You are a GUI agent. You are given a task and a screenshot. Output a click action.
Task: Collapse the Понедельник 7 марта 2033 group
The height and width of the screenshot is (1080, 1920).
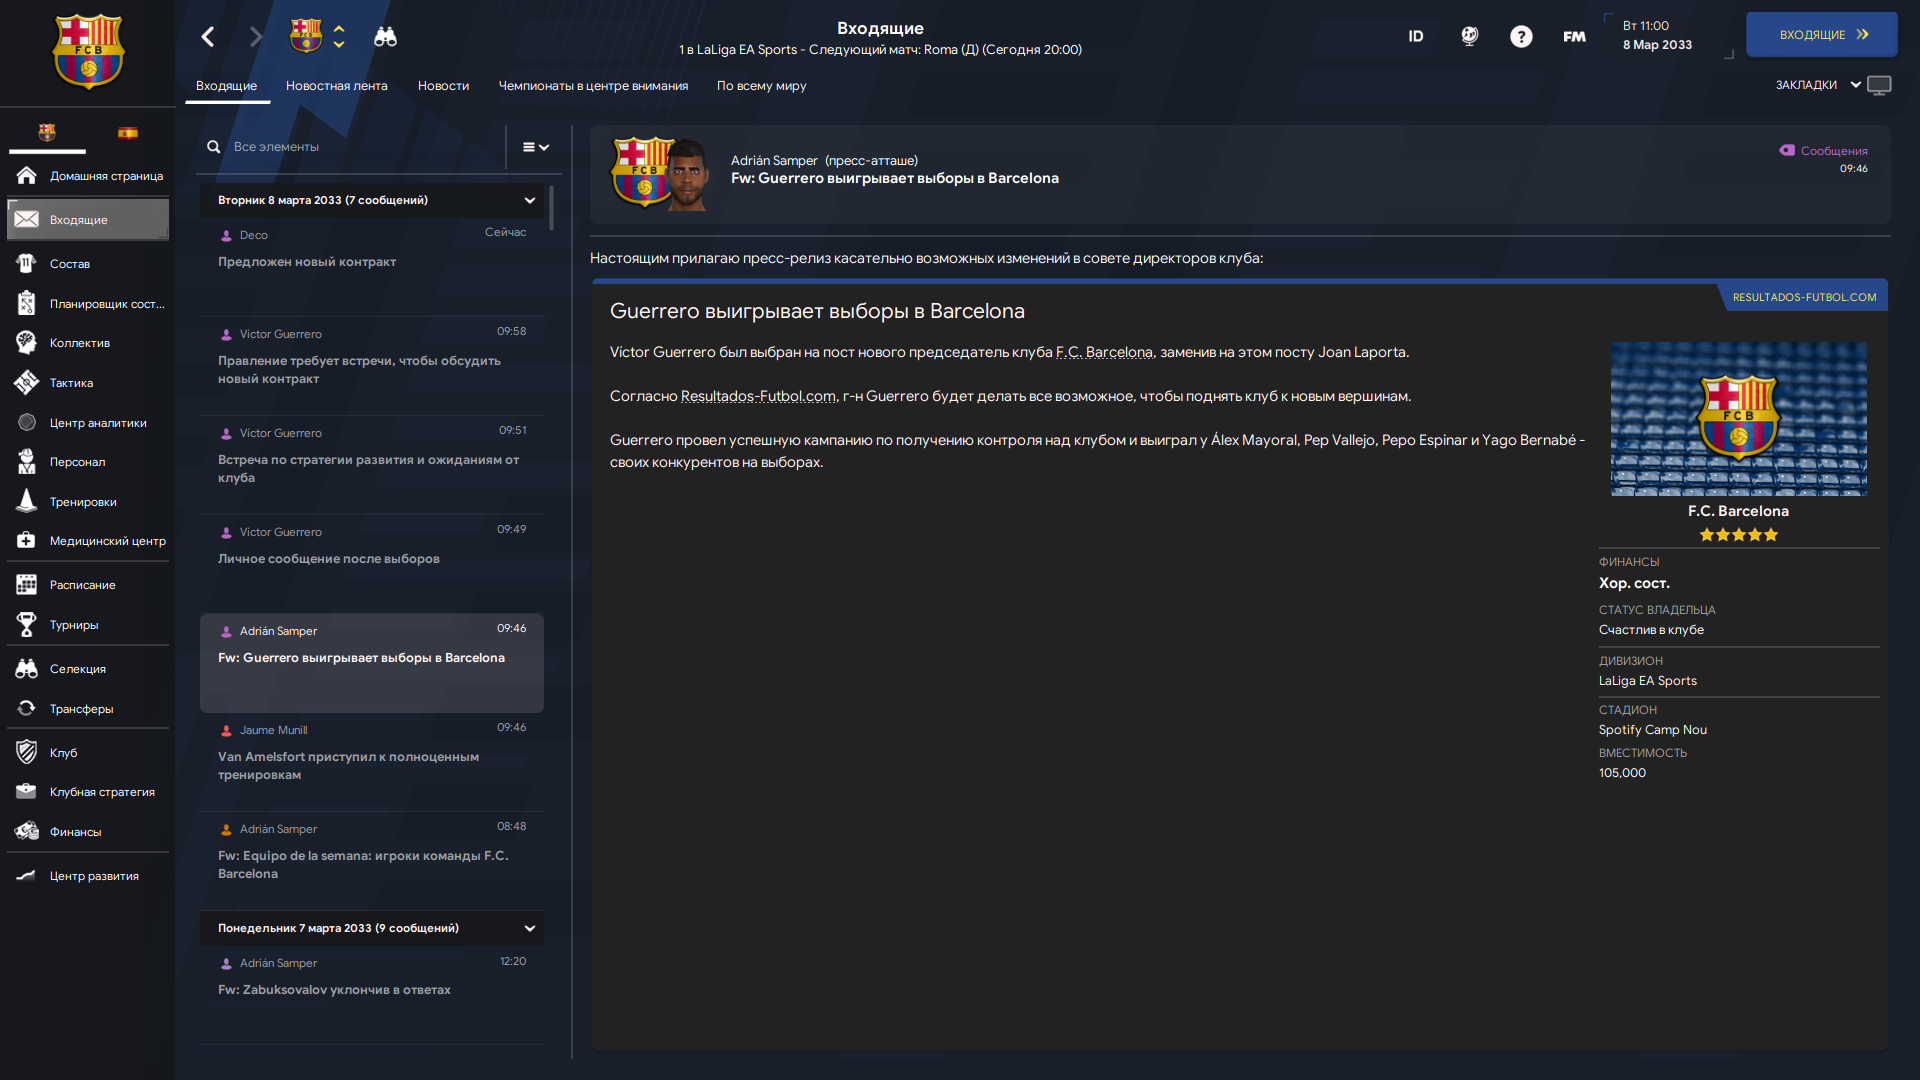tap(529, 929)
